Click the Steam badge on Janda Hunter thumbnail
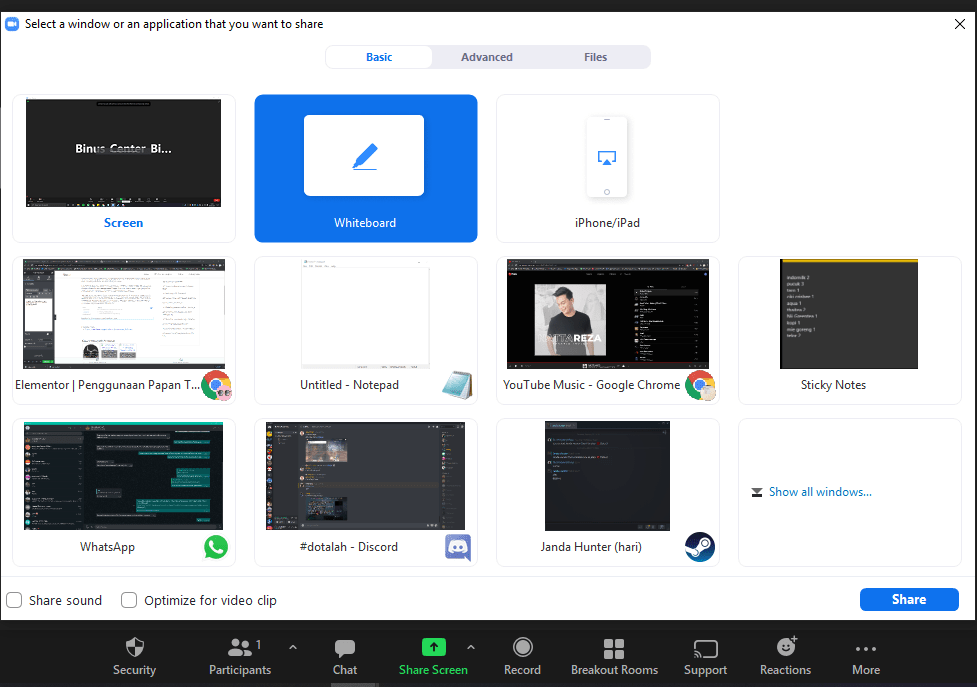 coord(699,547)
